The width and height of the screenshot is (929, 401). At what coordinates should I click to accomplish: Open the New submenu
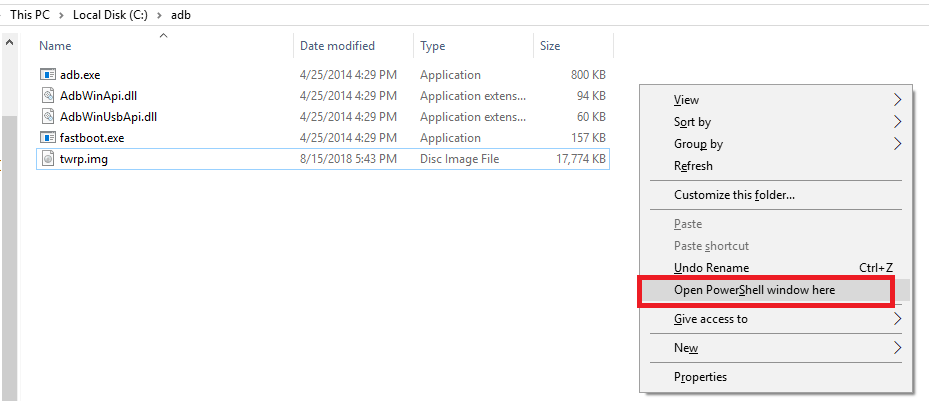(x=776, y=348)
